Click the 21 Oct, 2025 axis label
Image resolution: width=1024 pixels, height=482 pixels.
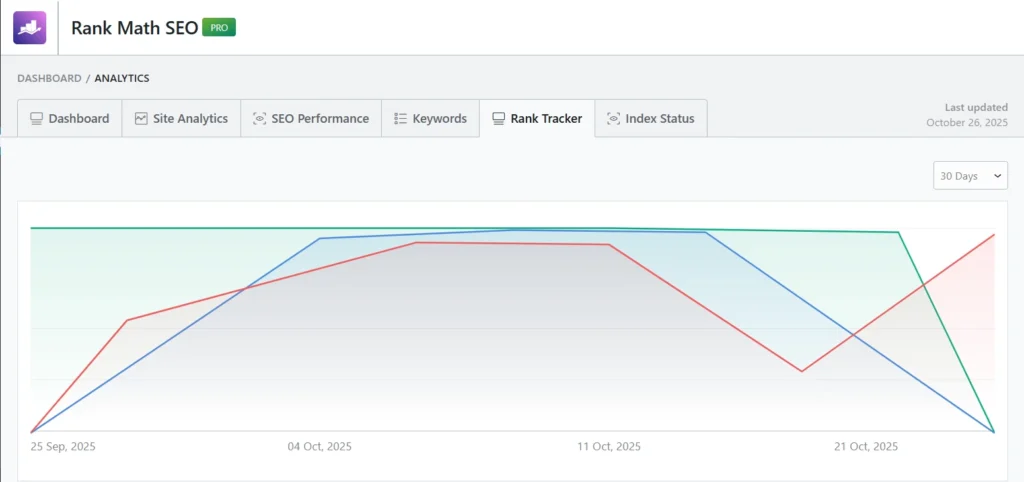(x=866, y=447)
